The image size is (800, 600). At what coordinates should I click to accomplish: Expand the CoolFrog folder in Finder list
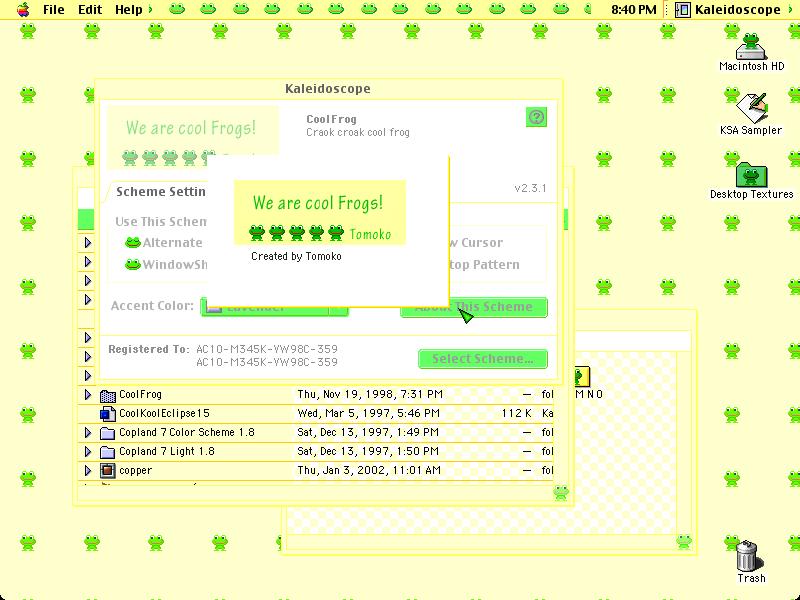pos(88,394)
